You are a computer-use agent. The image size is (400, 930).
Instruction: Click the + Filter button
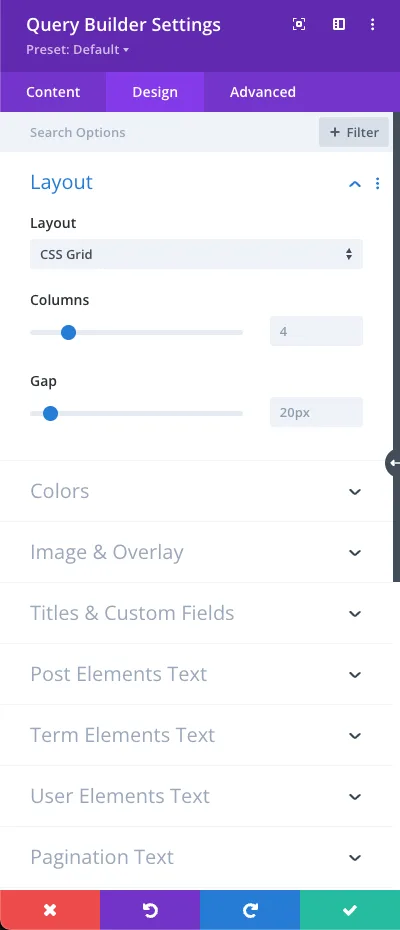coord(354,132)
